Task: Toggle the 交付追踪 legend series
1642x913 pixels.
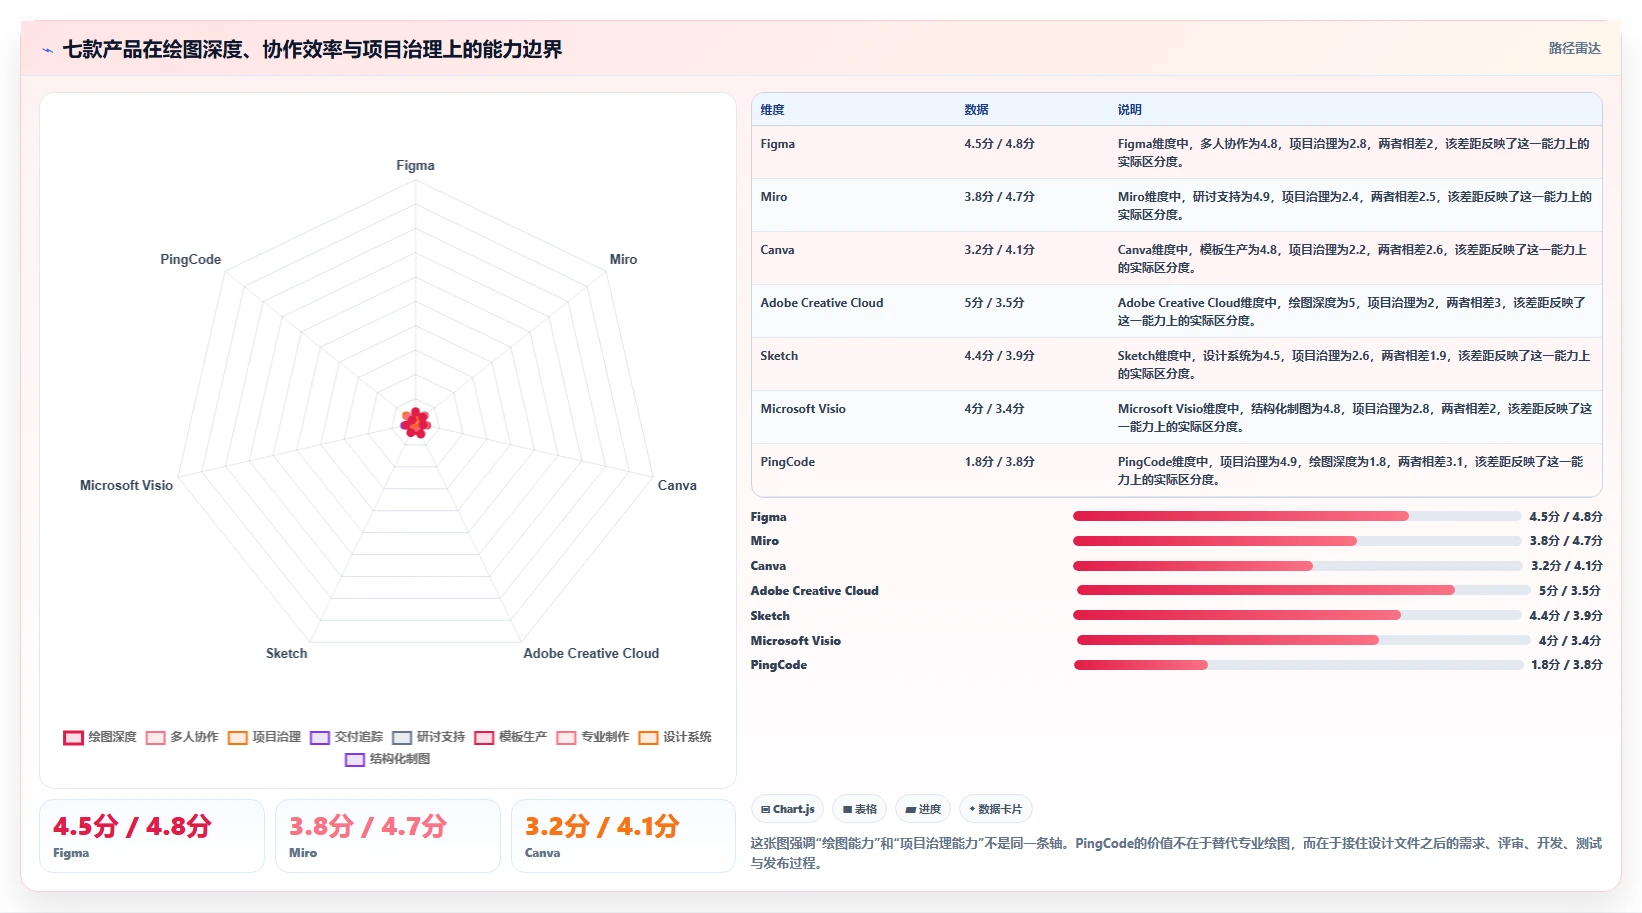Action: (346, 738)
